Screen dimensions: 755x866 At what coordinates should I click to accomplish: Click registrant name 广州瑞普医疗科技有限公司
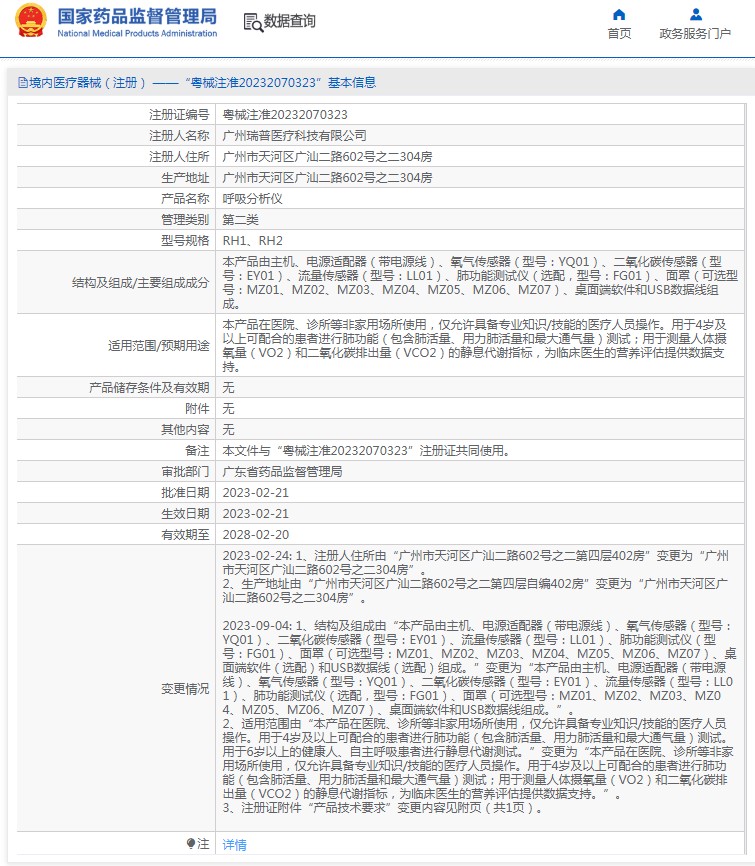coord(294,135)
